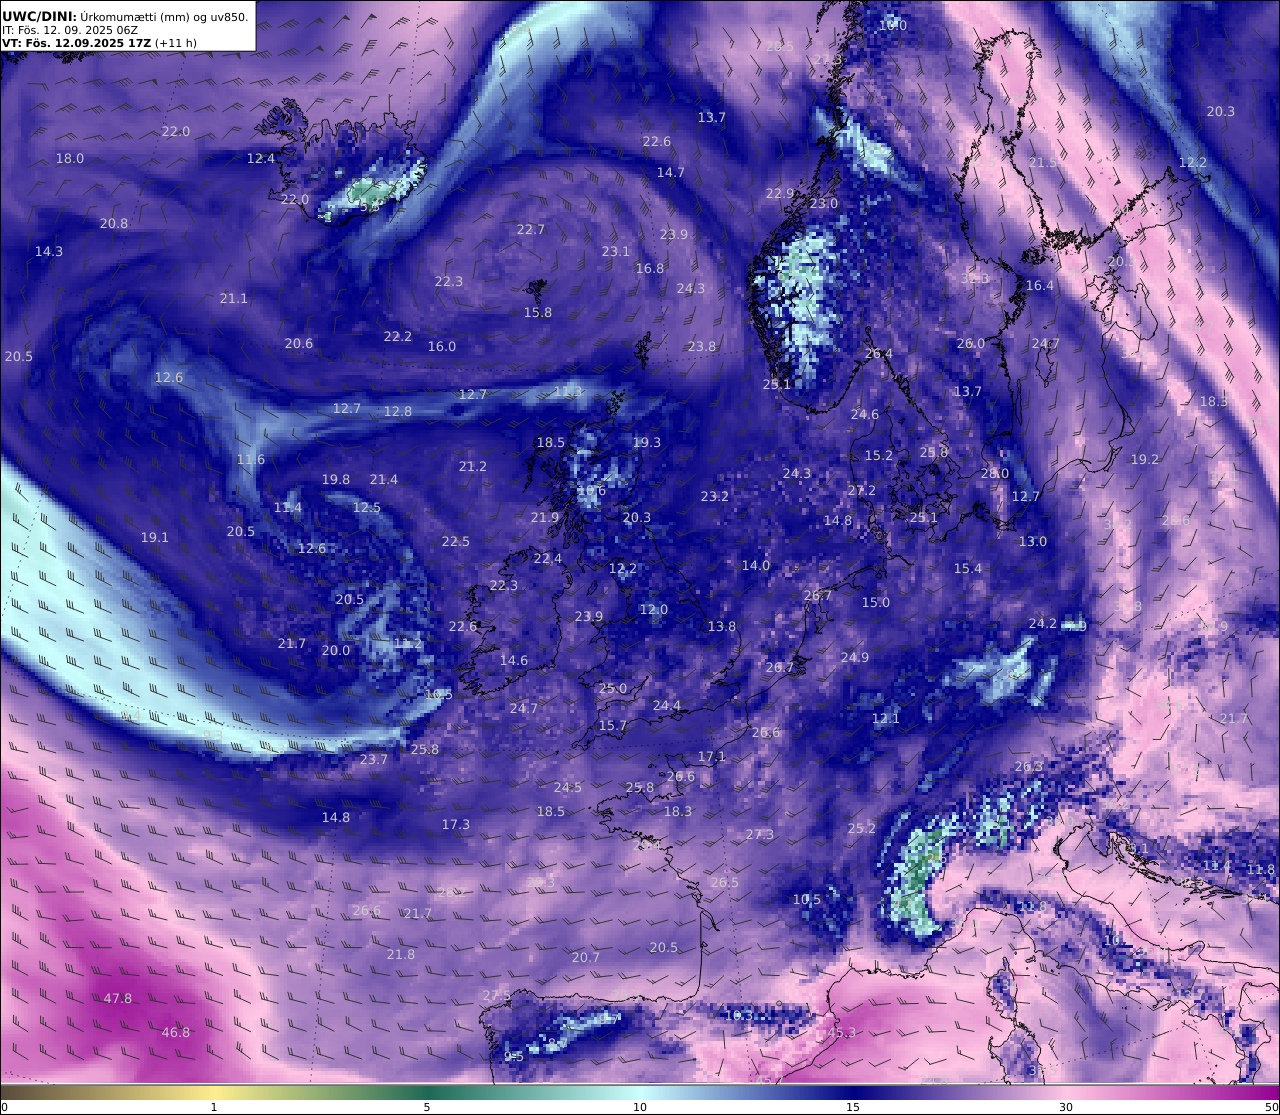The image size is (1280, 1115).
Task: Click the 15.2 value over Denmark
Action: point(879,456)
